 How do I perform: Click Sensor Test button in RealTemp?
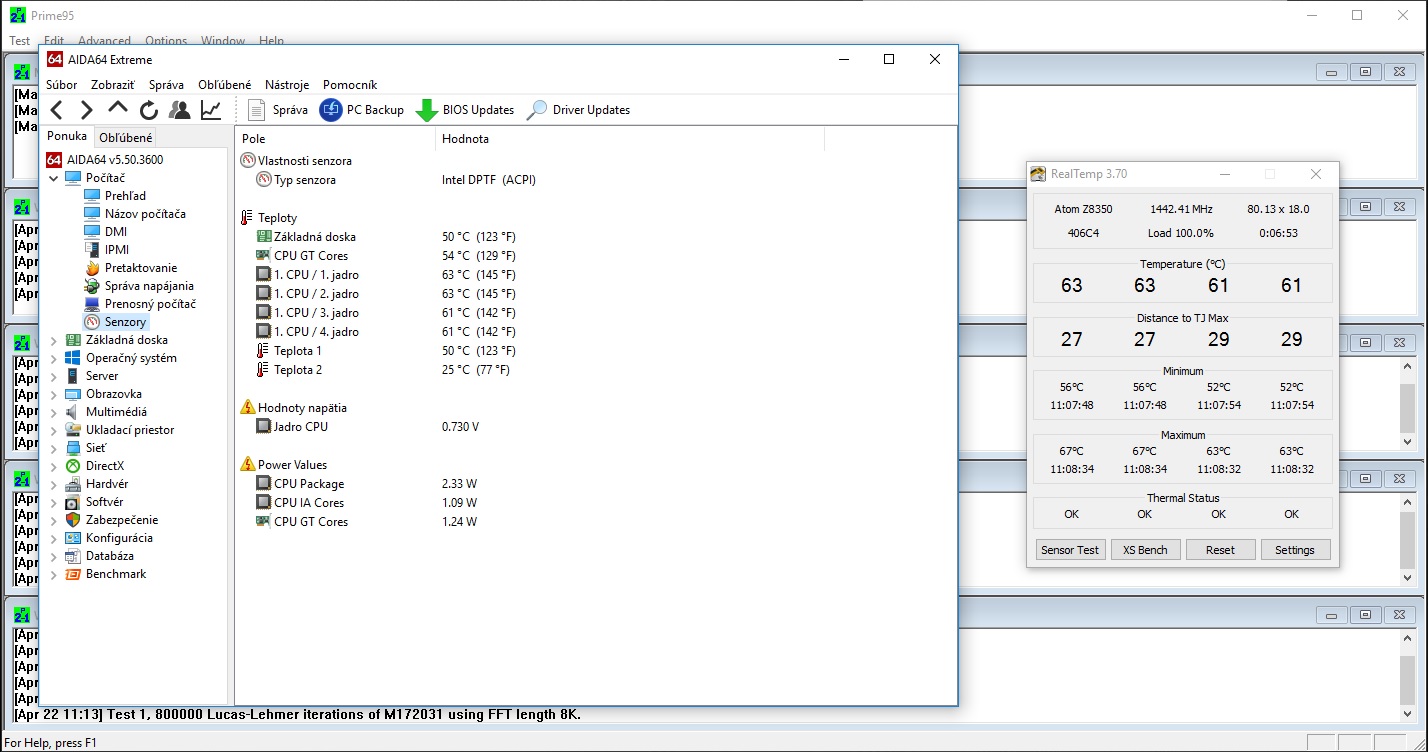point(1070,550)
